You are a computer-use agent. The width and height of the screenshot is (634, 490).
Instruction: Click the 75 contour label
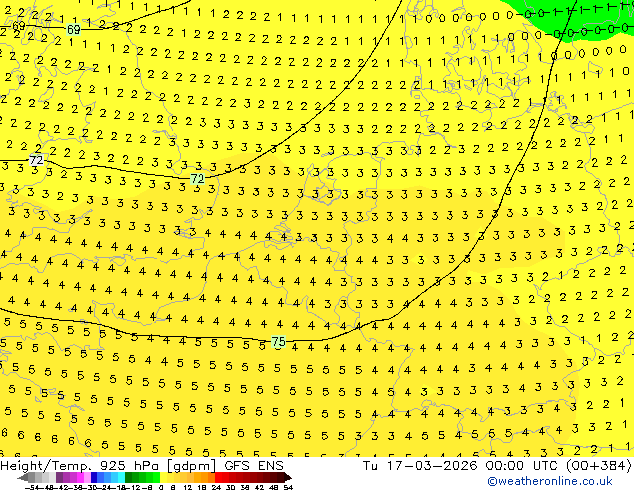tap(278, 342)
